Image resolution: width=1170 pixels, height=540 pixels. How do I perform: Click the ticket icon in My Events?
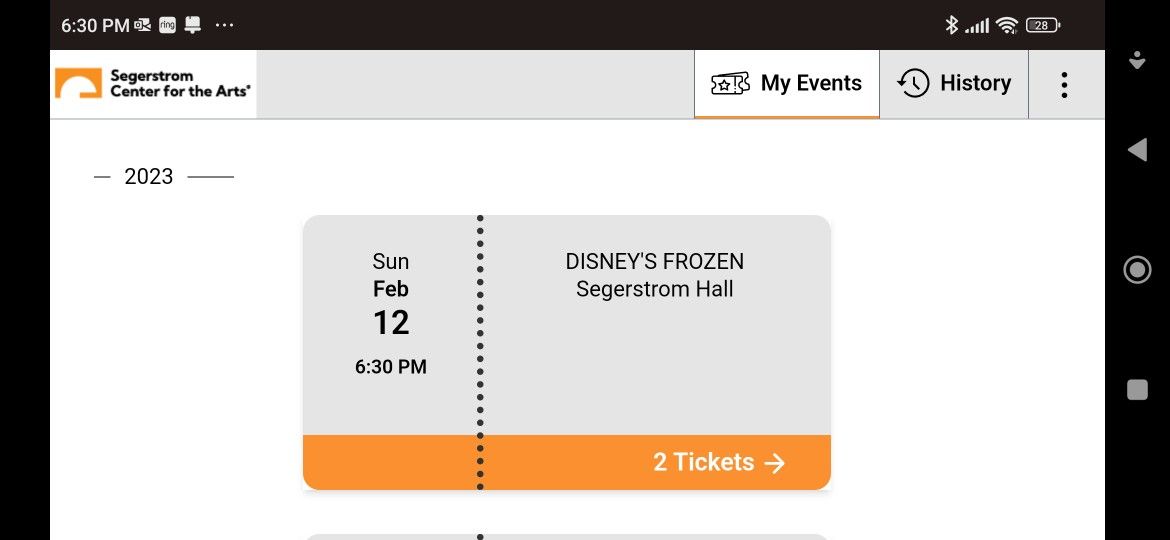point(730,84)
